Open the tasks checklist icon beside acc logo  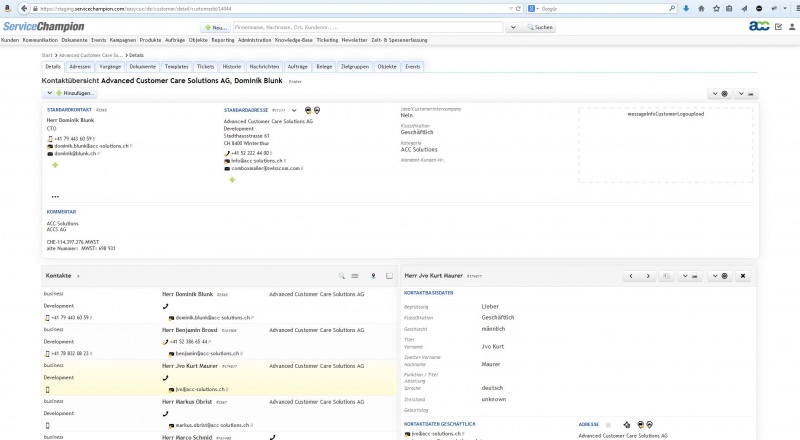coord(778,27)
